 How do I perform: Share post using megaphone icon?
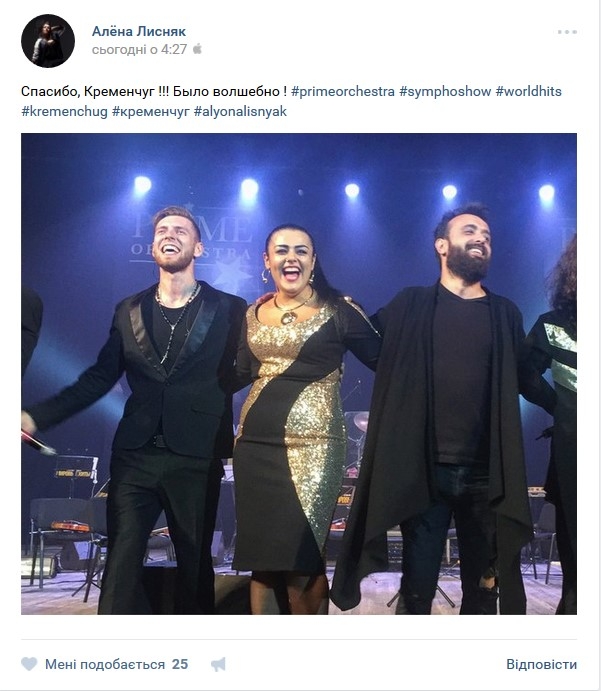click(219, 665)
